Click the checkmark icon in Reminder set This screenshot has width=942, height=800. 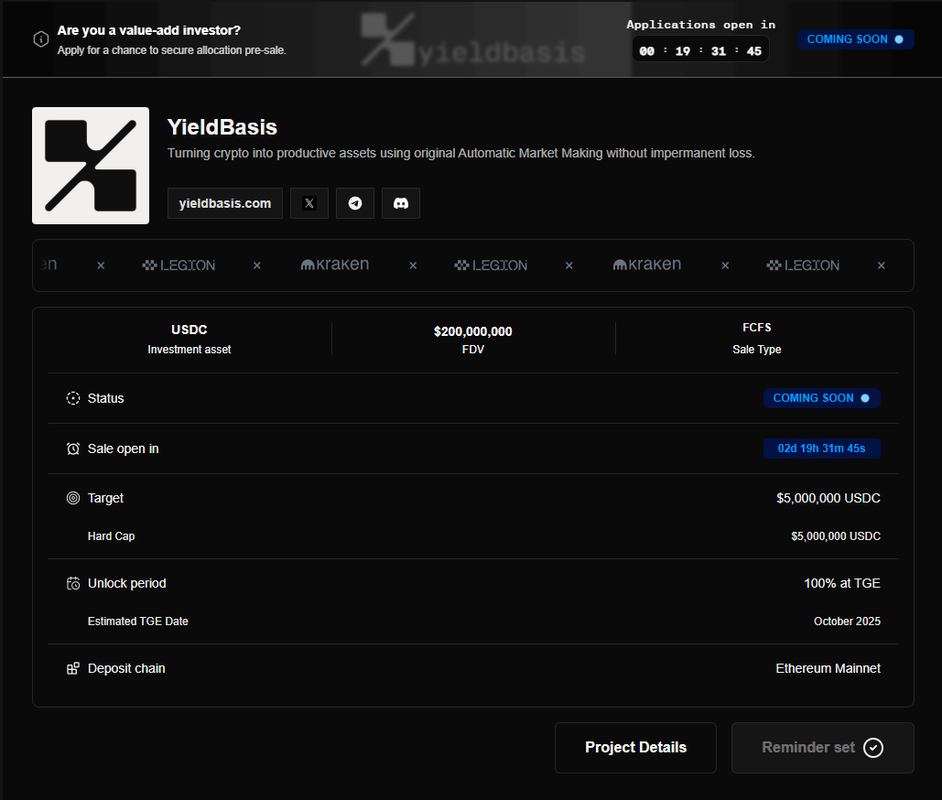coord(873,748)
